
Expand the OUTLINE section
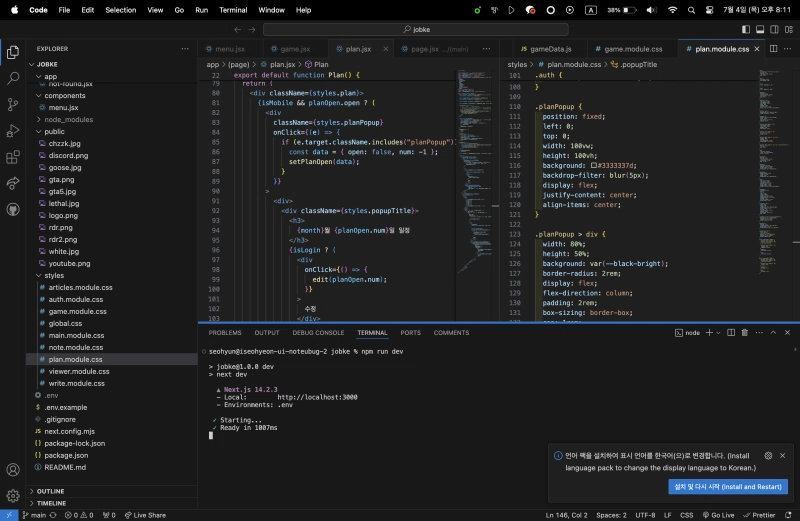tap(50, 491)
